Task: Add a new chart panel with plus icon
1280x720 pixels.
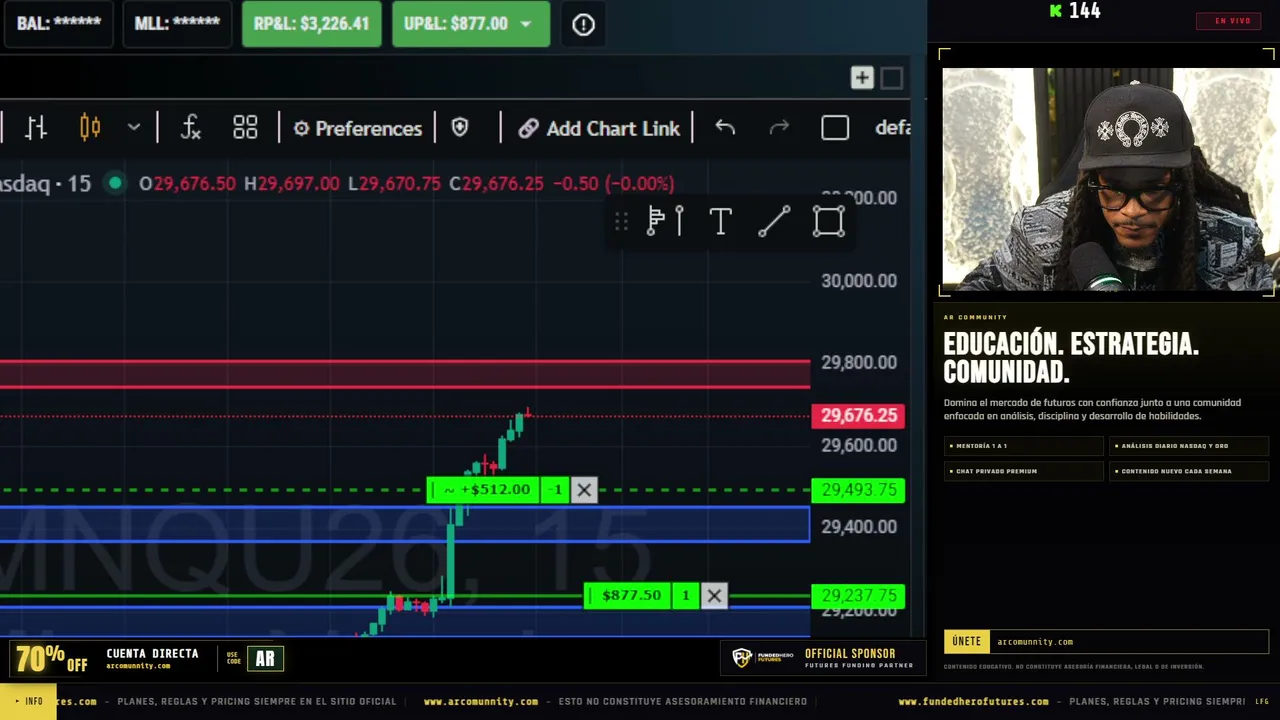Action: click(862, 78)
